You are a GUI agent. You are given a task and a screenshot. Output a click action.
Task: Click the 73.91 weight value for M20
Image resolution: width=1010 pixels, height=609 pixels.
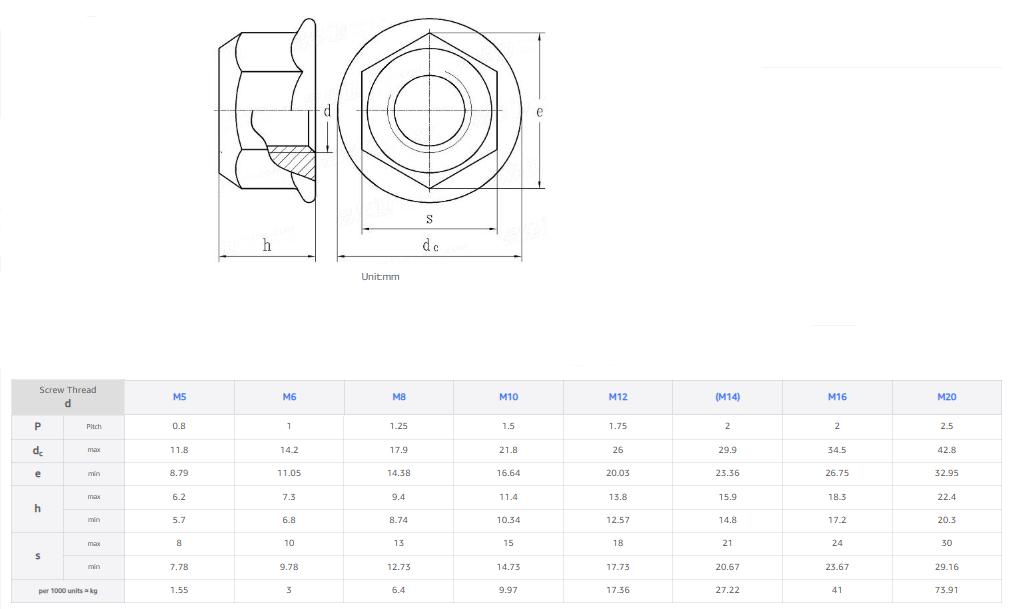pyautogui.click(x=946, y=590)
